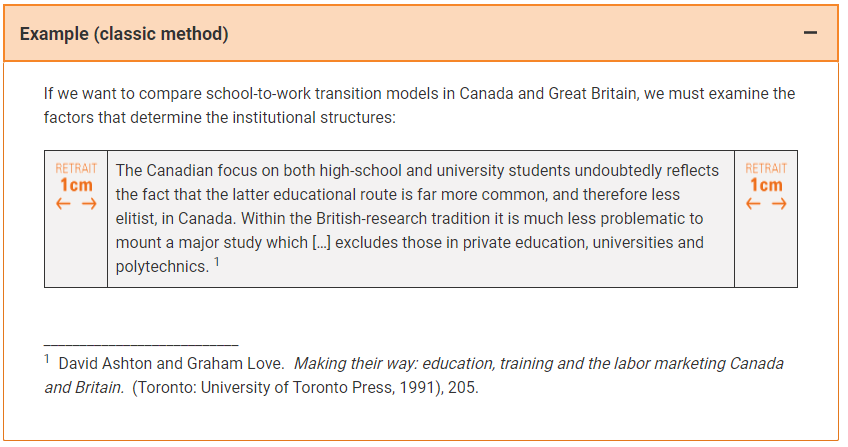Click the right arrow under left 1cm
Image resolution: width=848 pixels, height=447 pixels.
coord(89,204)
